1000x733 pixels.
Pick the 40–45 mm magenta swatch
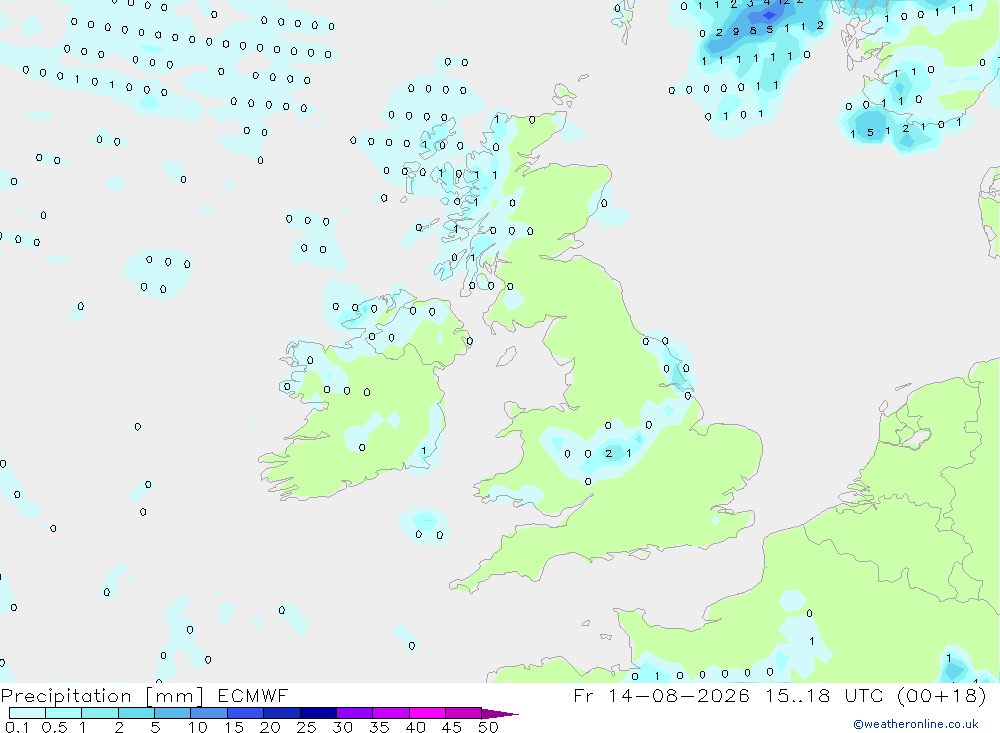point(427,713)
